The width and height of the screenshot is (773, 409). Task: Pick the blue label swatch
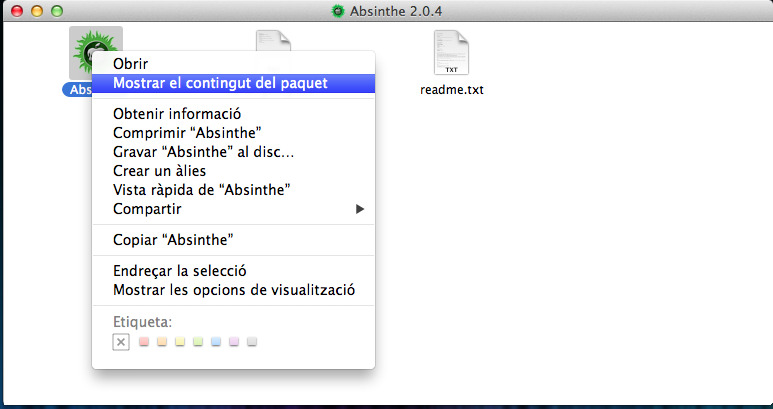[x=216, y=342]
